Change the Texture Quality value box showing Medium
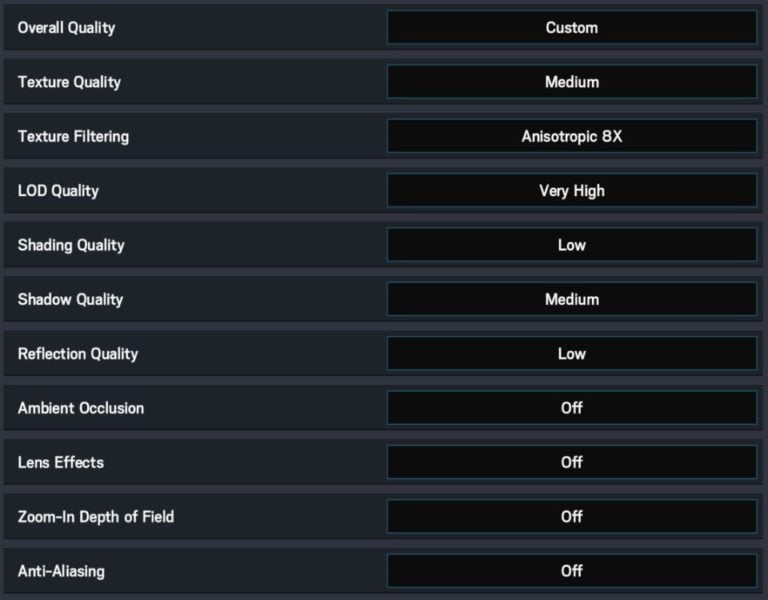768x600 pixels. [x=571, y=82]
